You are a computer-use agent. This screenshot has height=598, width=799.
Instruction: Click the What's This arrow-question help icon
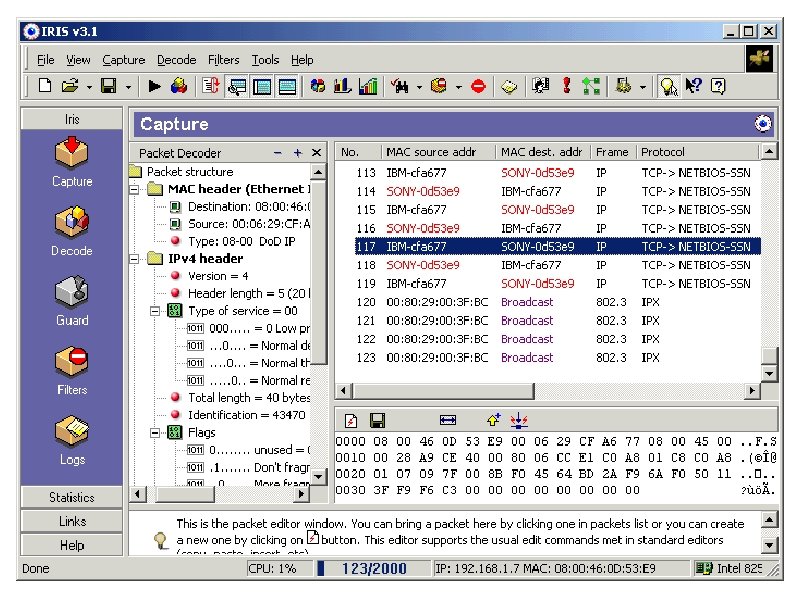pyautogui.click(x=693, y=86)
